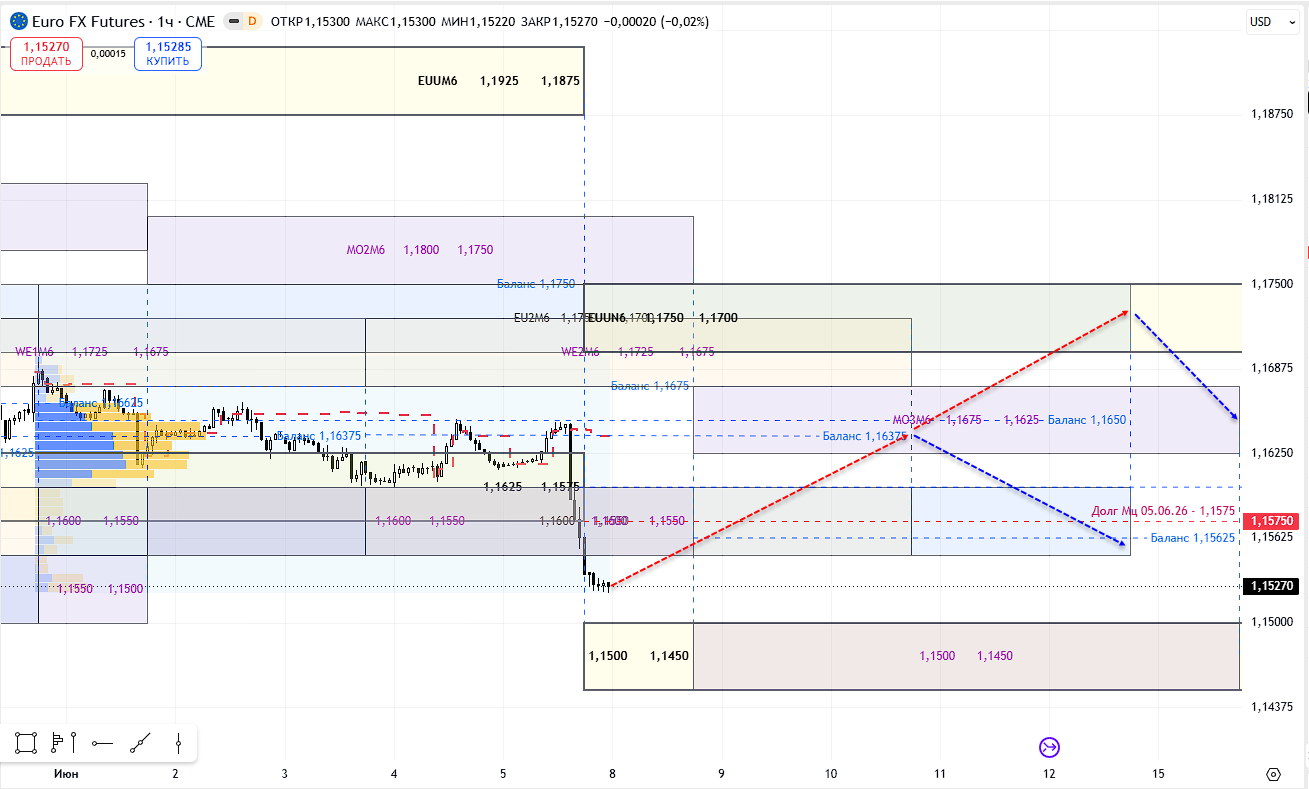1309x789 pixels.
Task: Click the ОТКР 1,15300 open value
Action: click(310, 21)
